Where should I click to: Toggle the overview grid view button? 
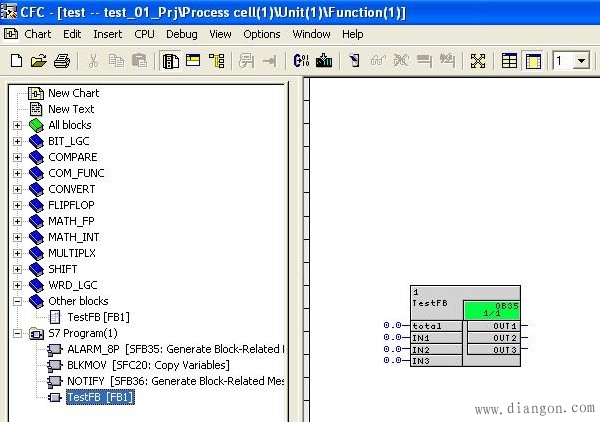[x=510, y=61]
